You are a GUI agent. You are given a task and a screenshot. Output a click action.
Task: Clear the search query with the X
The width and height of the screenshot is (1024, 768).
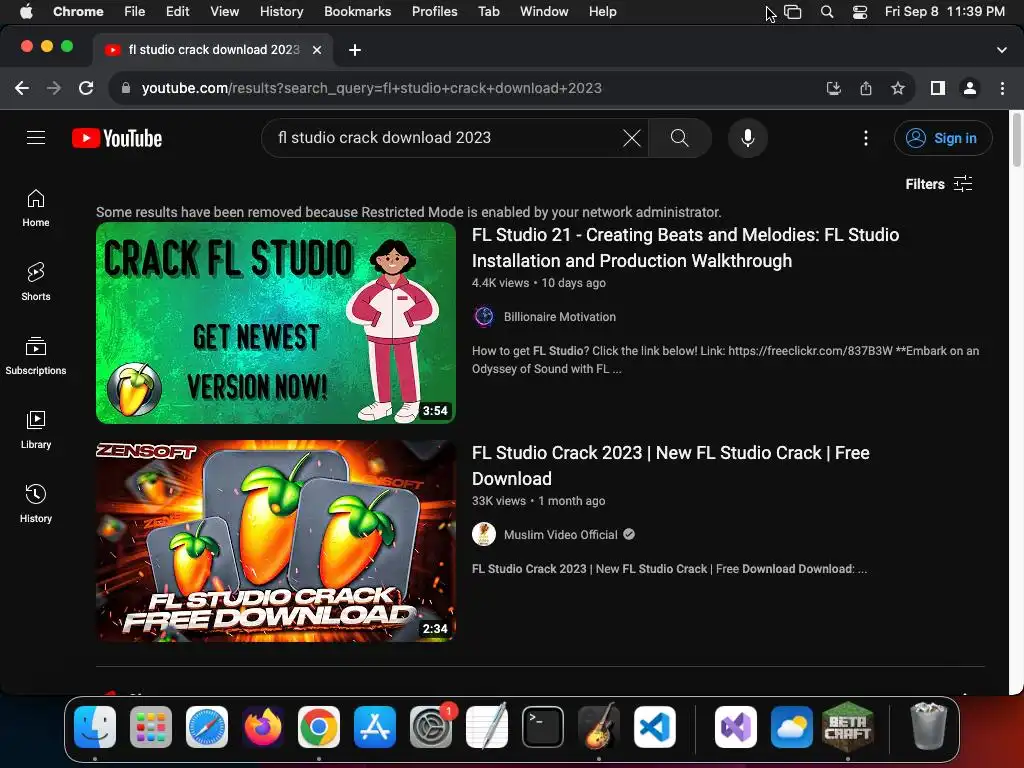pyautogui.click(x=632, y=138)
